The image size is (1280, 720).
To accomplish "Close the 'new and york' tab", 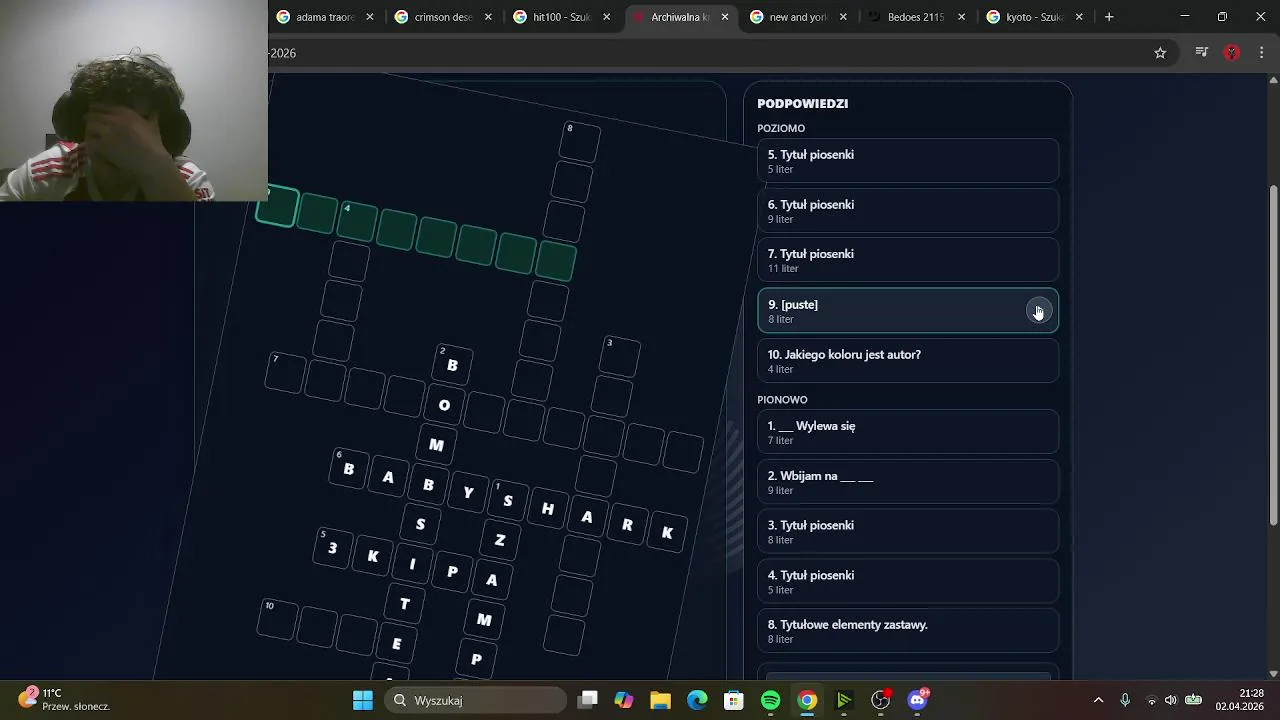I will 843,17.
